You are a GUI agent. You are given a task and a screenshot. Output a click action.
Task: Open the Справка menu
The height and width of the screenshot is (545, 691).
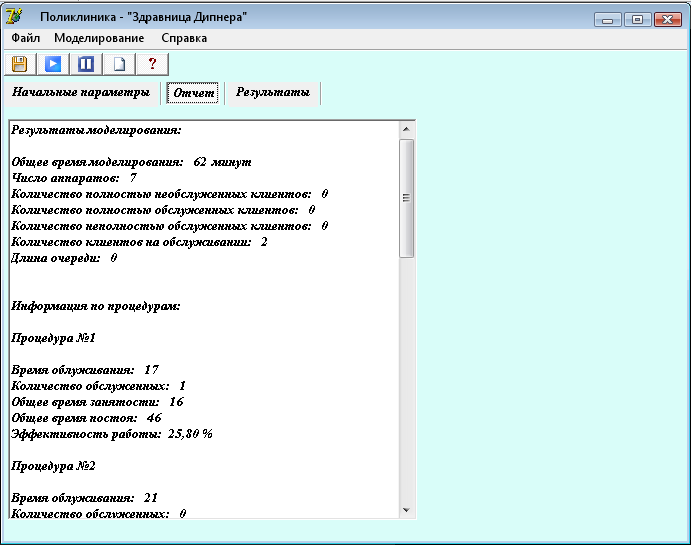tap(184, 38)
